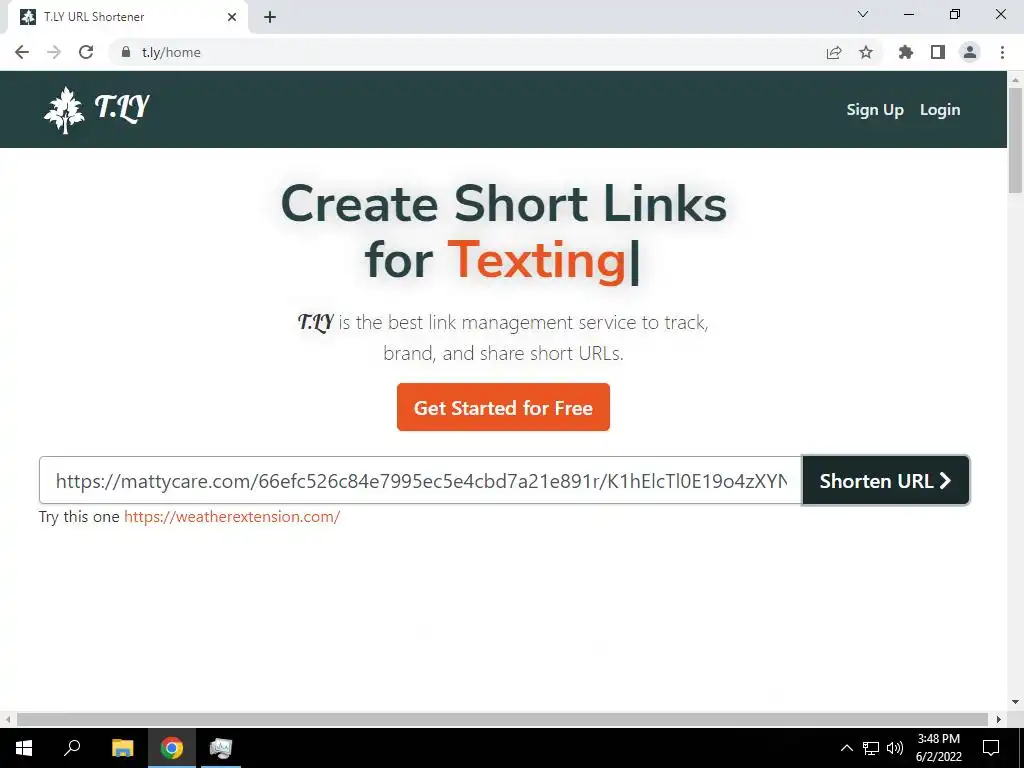Open the monitor app taskbar icon

pos(221,748)
